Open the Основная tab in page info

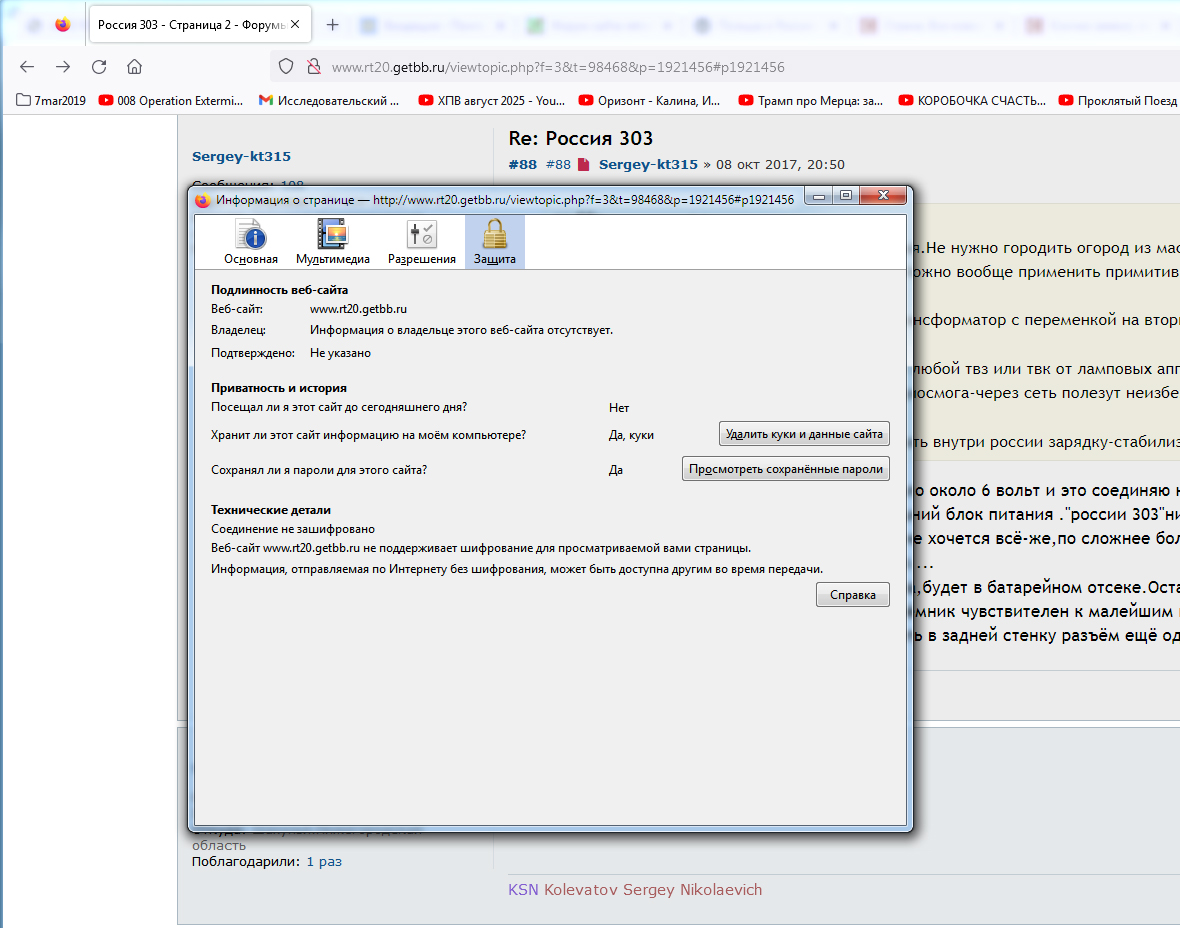pos(251,243)
